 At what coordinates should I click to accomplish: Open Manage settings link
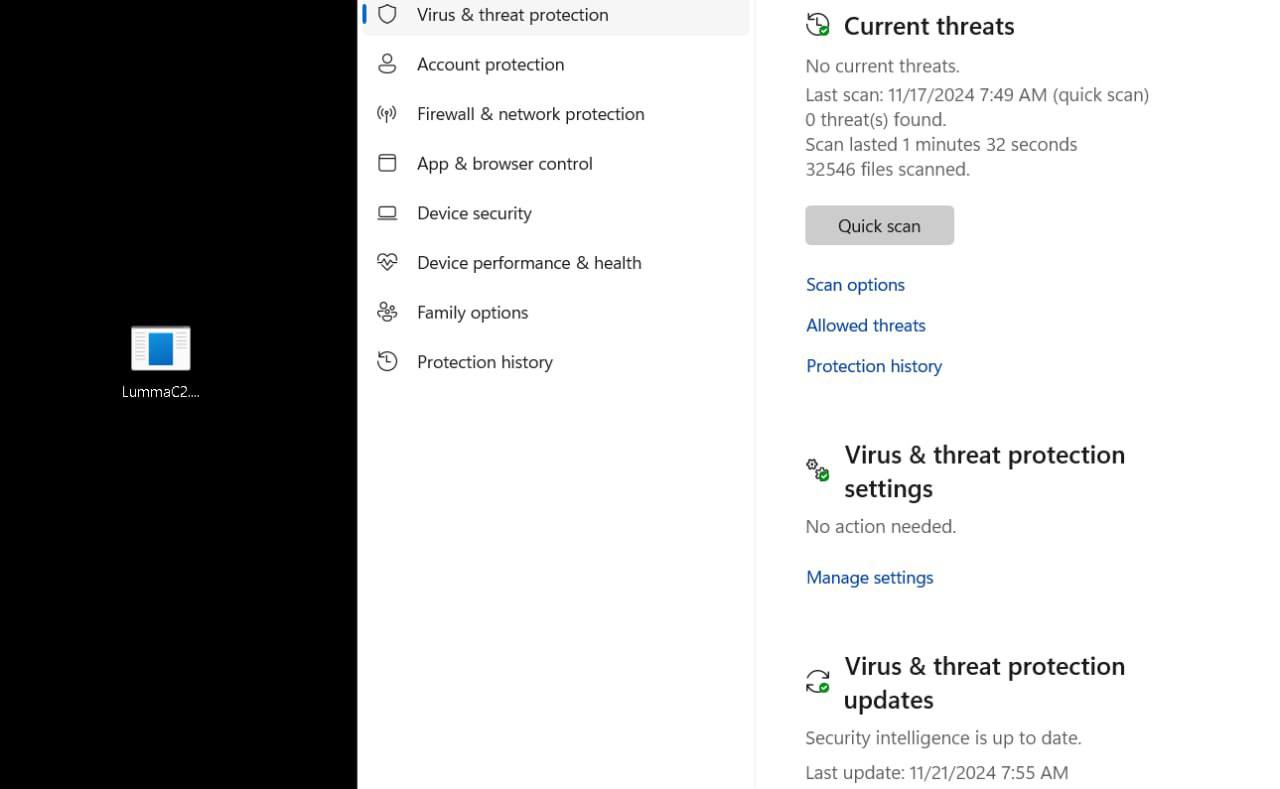(869, 577)
